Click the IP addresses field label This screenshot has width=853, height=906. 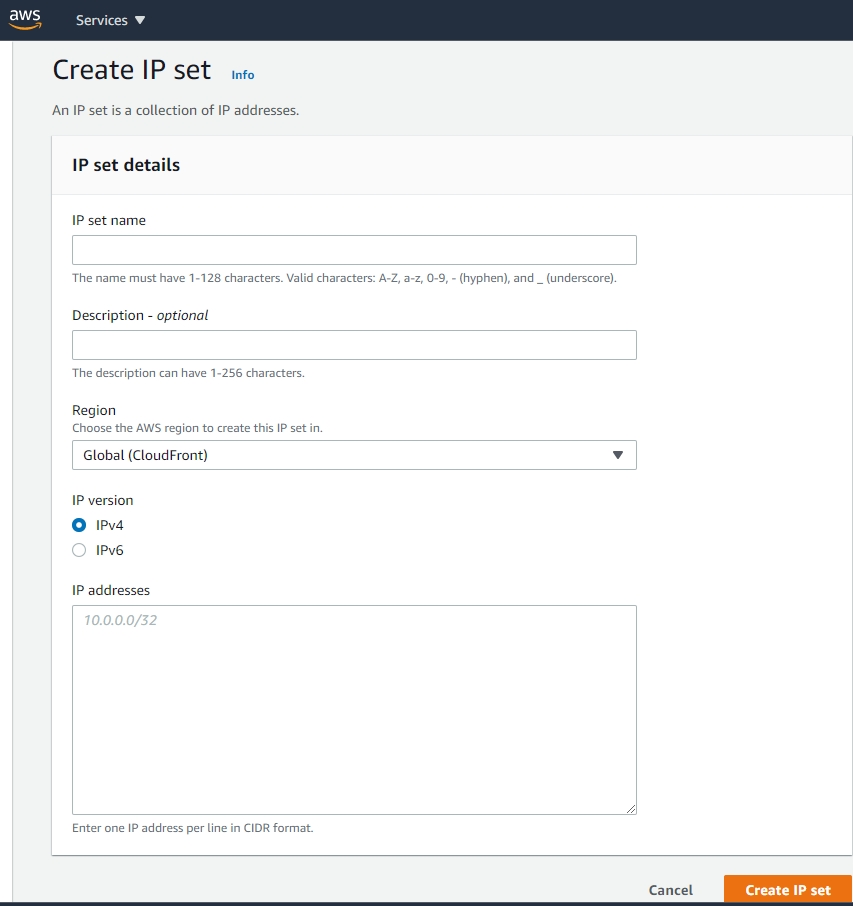(111, 590)
